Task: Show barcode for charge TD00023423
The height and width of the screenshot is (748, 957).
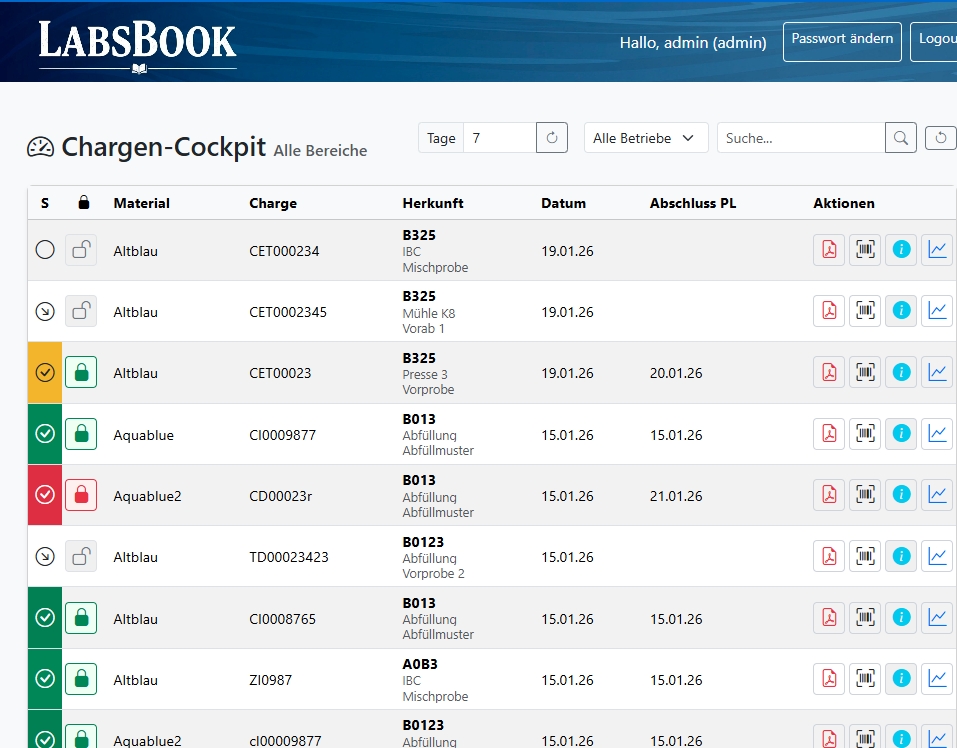Action: pyautogui.click(x=865, y=556)
